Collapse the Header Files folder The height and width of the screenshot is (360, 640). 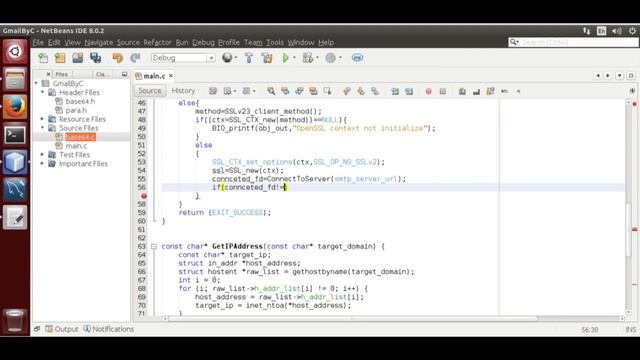point(42,92)
